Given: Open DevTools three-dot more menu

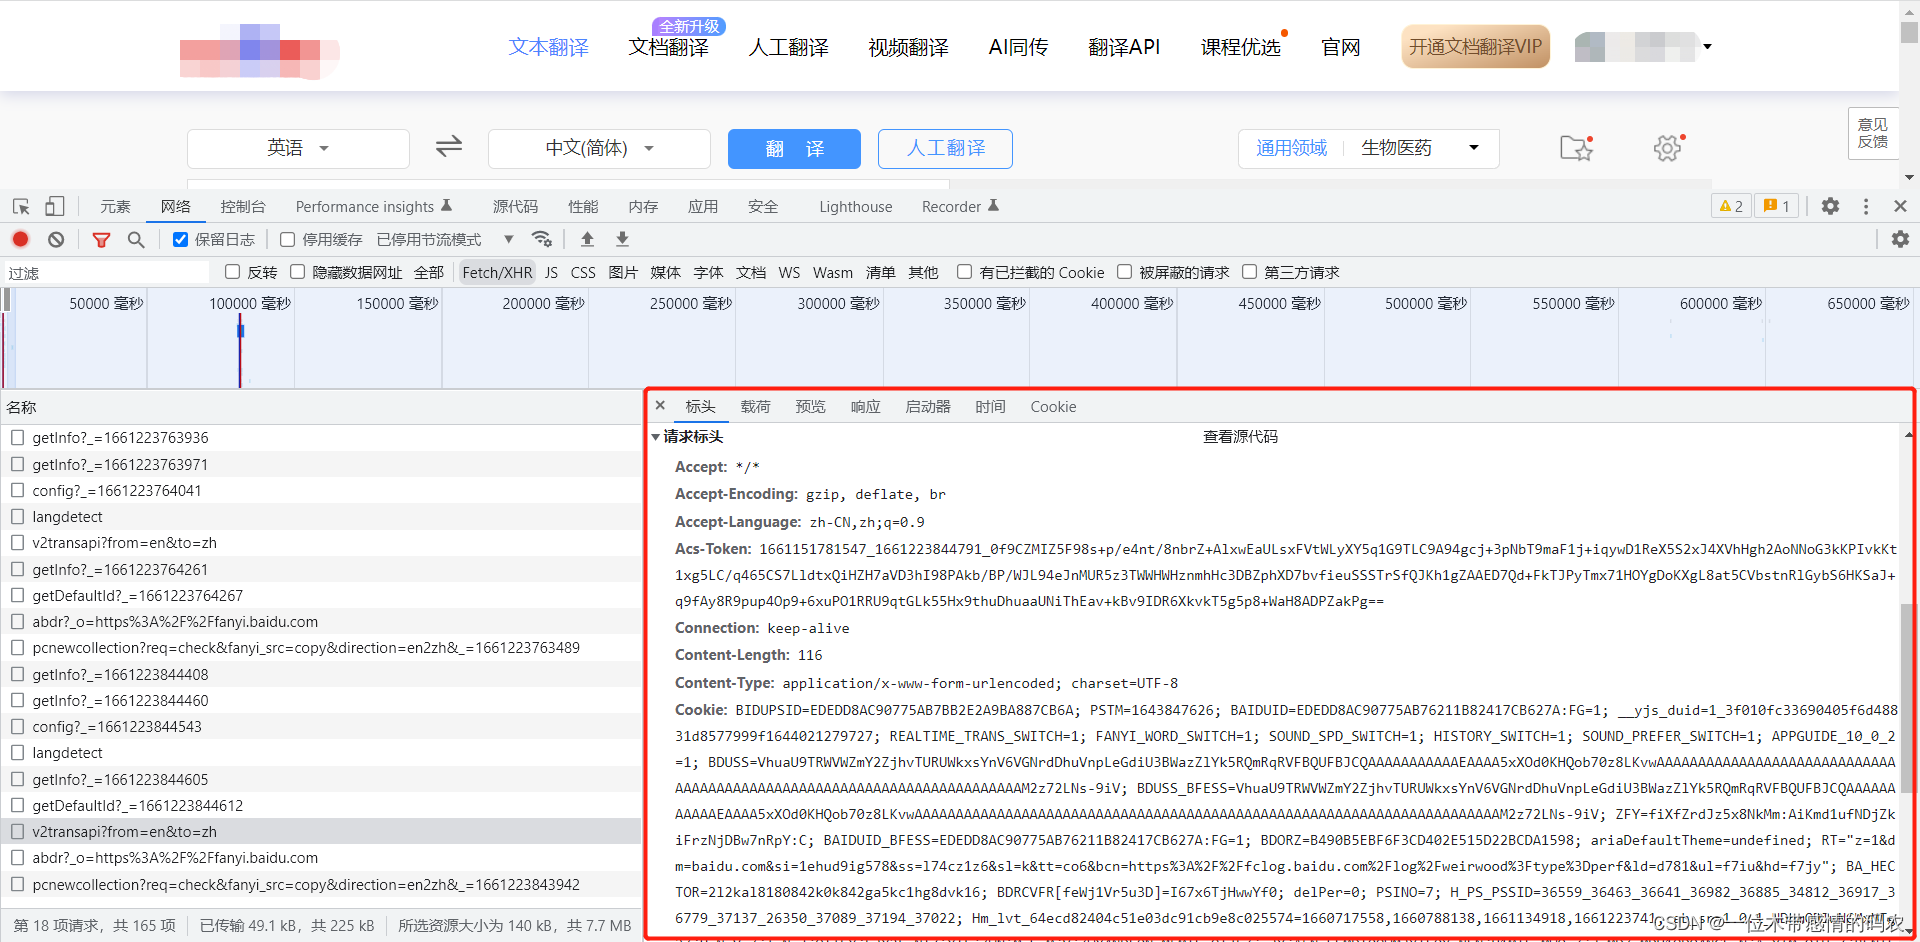Looking at the screenshot, I should click(1866, 206).
